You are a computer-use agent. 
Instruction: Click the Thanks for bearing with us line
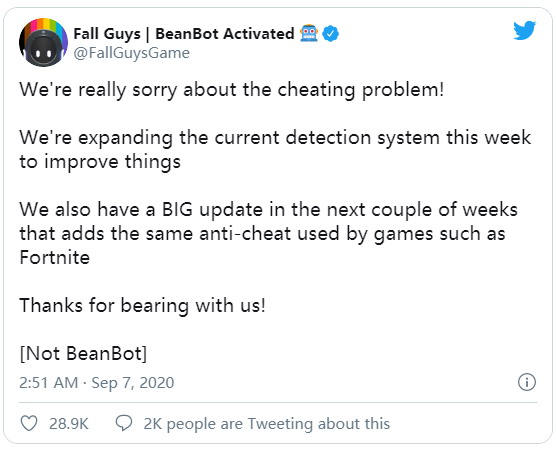(x=142, y=305)
